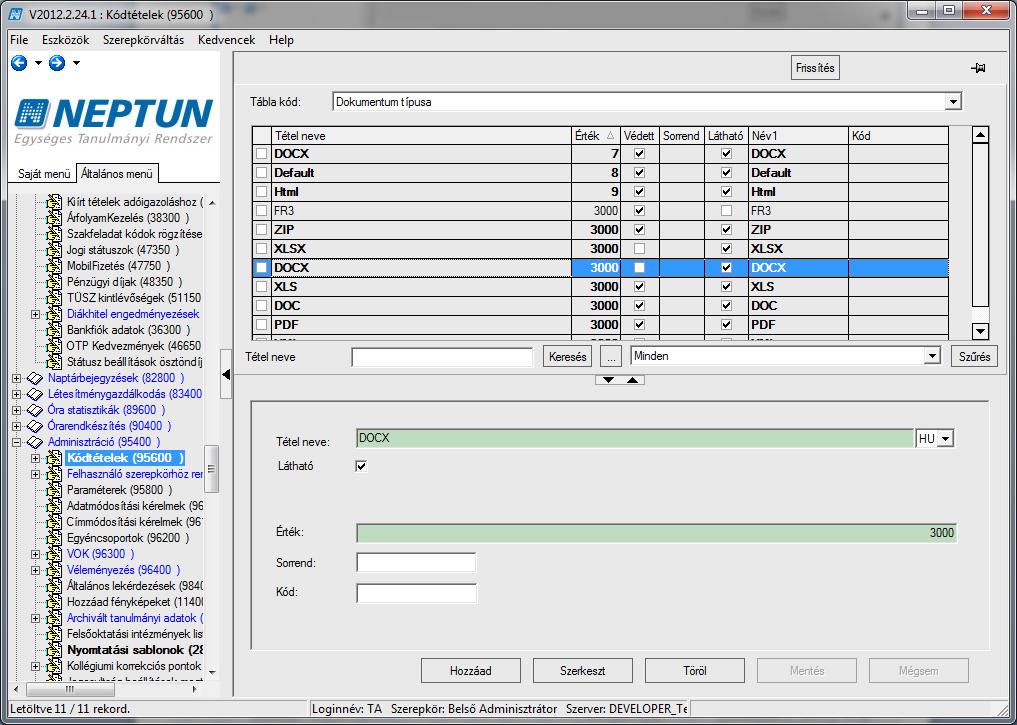This screenshot has width=1017, height=725.
Task: Click the icon next to ÁrfolyamKezelés (38300)
Action: [55, 218]
